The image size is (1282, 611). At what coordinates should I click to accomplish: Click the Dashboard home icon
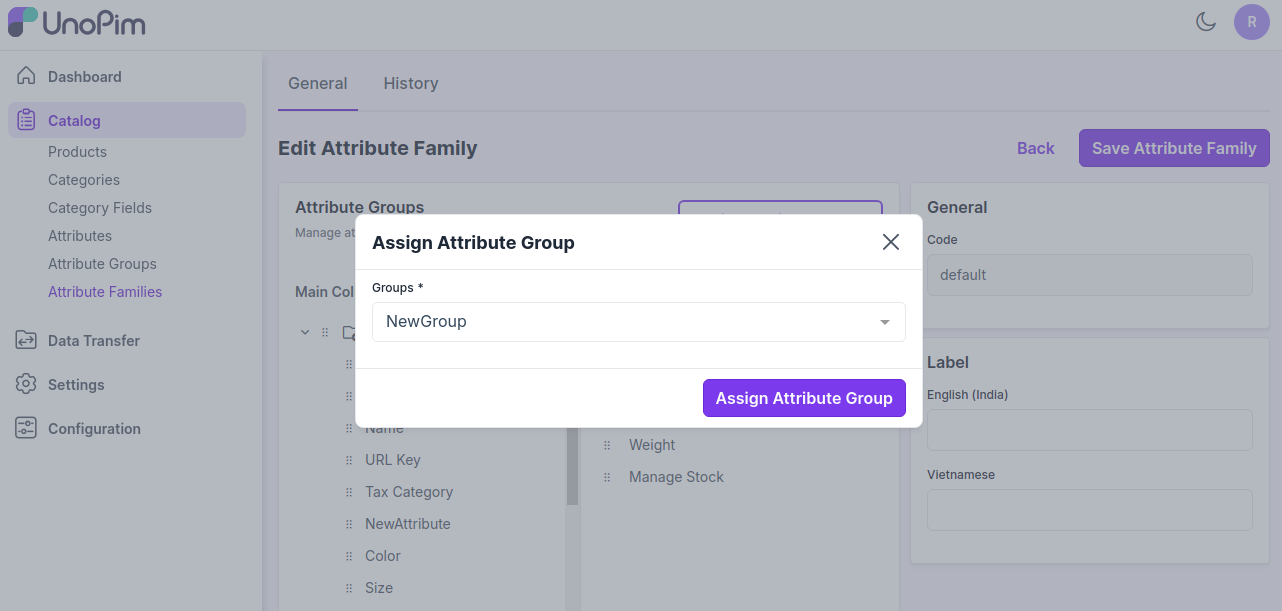(25, 75)
